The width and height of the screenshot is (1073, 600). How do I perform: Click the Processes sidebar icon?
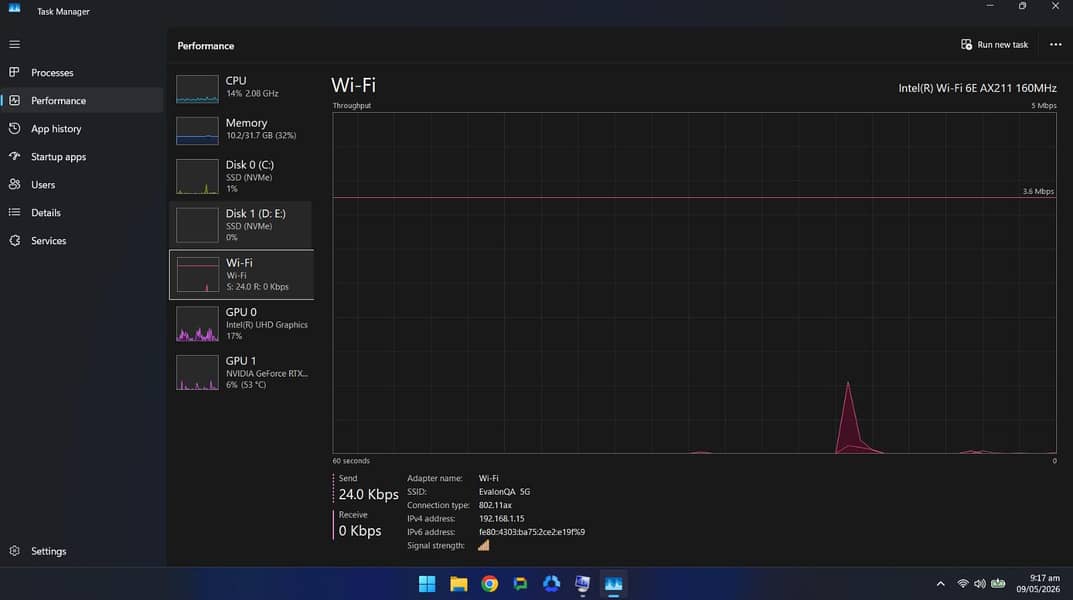click(x=14, y=72)
